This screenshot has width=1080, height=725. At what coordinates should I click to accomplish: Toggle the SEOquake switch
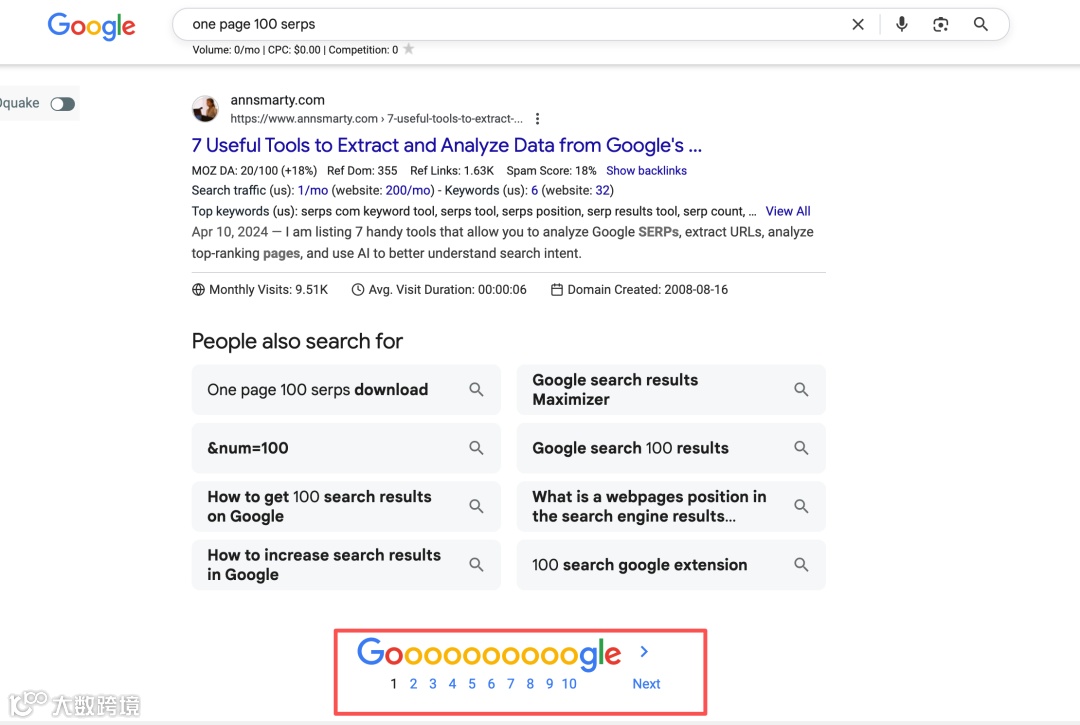(63, 104)
